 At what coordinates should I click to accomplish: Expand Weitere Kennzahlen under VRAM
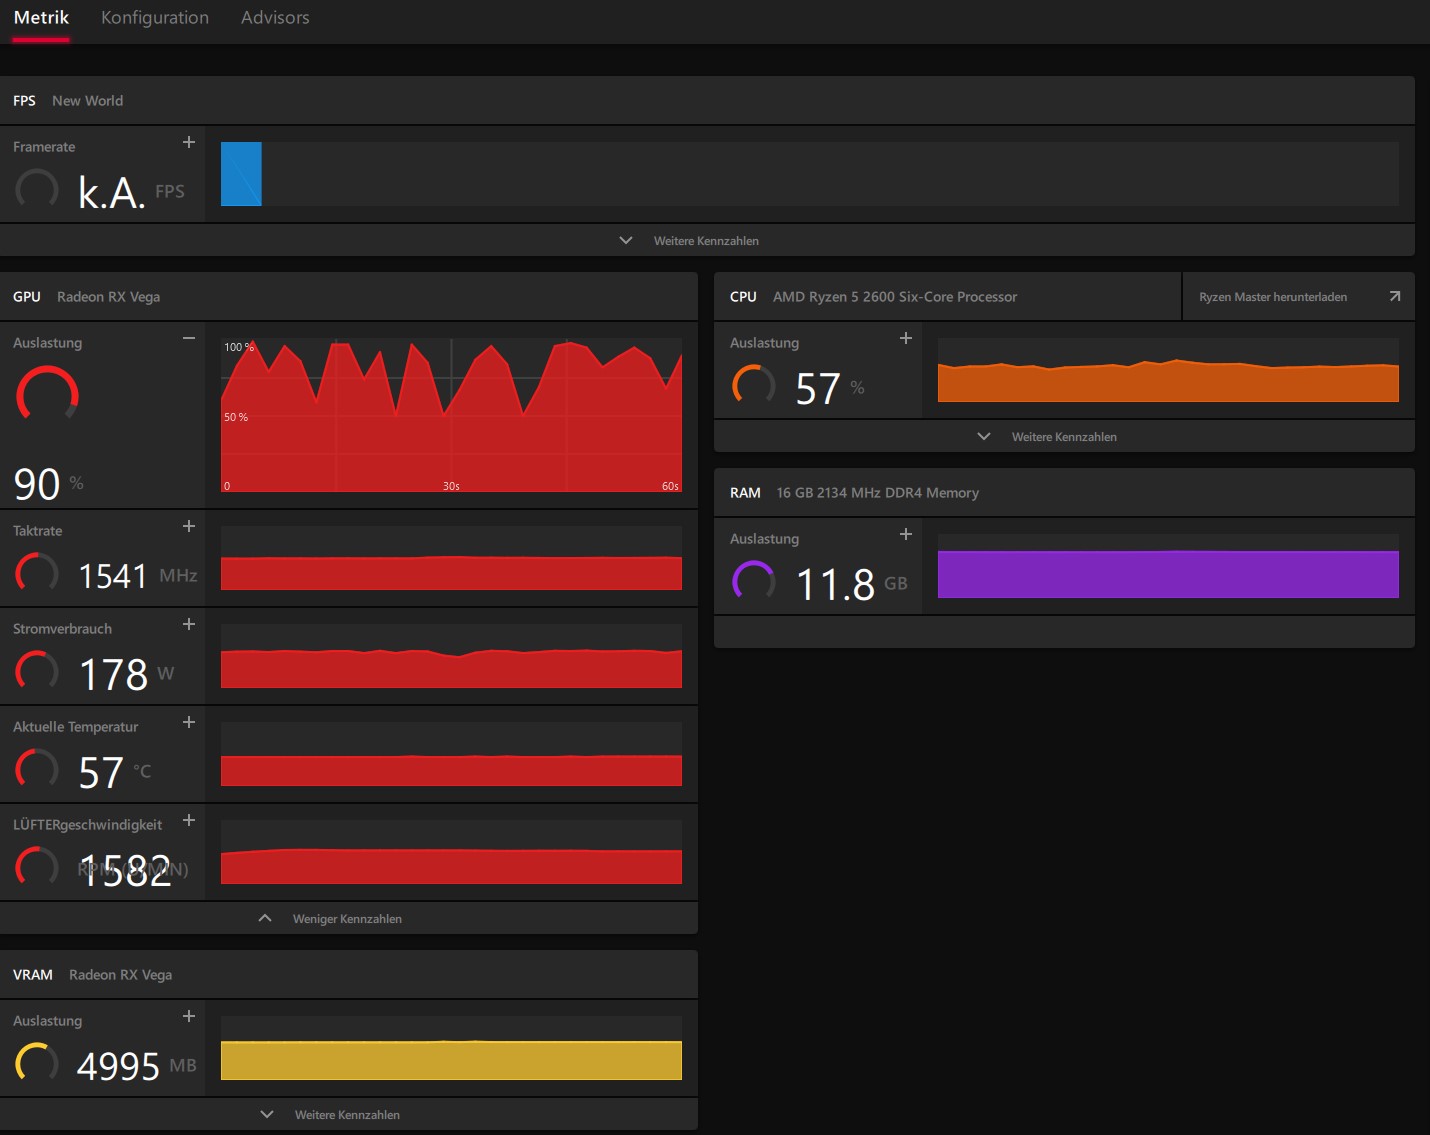[330, 1115]
